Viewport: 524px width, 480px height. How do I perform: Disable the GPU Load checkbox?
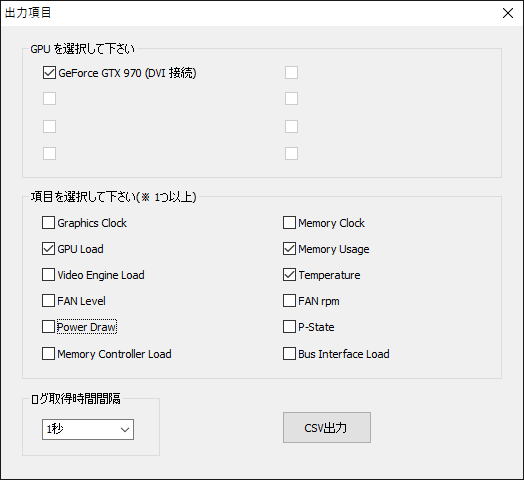pos(48,249)
